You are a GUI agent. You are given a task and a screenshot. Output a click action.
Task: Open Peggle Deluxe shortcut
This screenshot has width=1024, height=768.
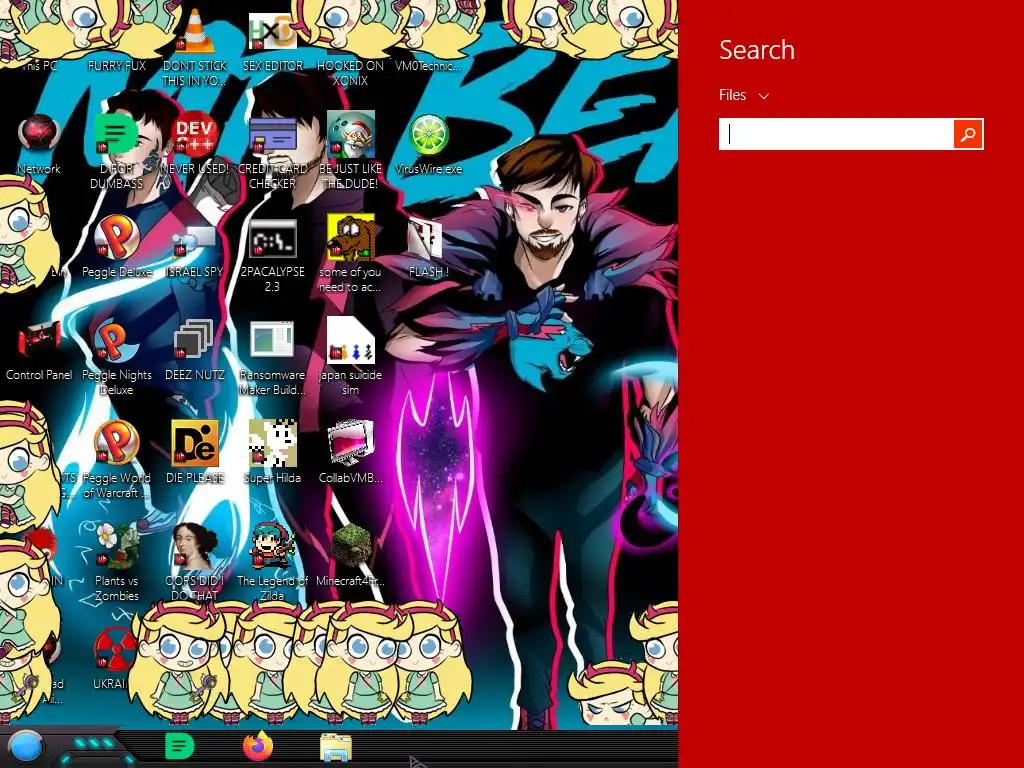(116, 236)
